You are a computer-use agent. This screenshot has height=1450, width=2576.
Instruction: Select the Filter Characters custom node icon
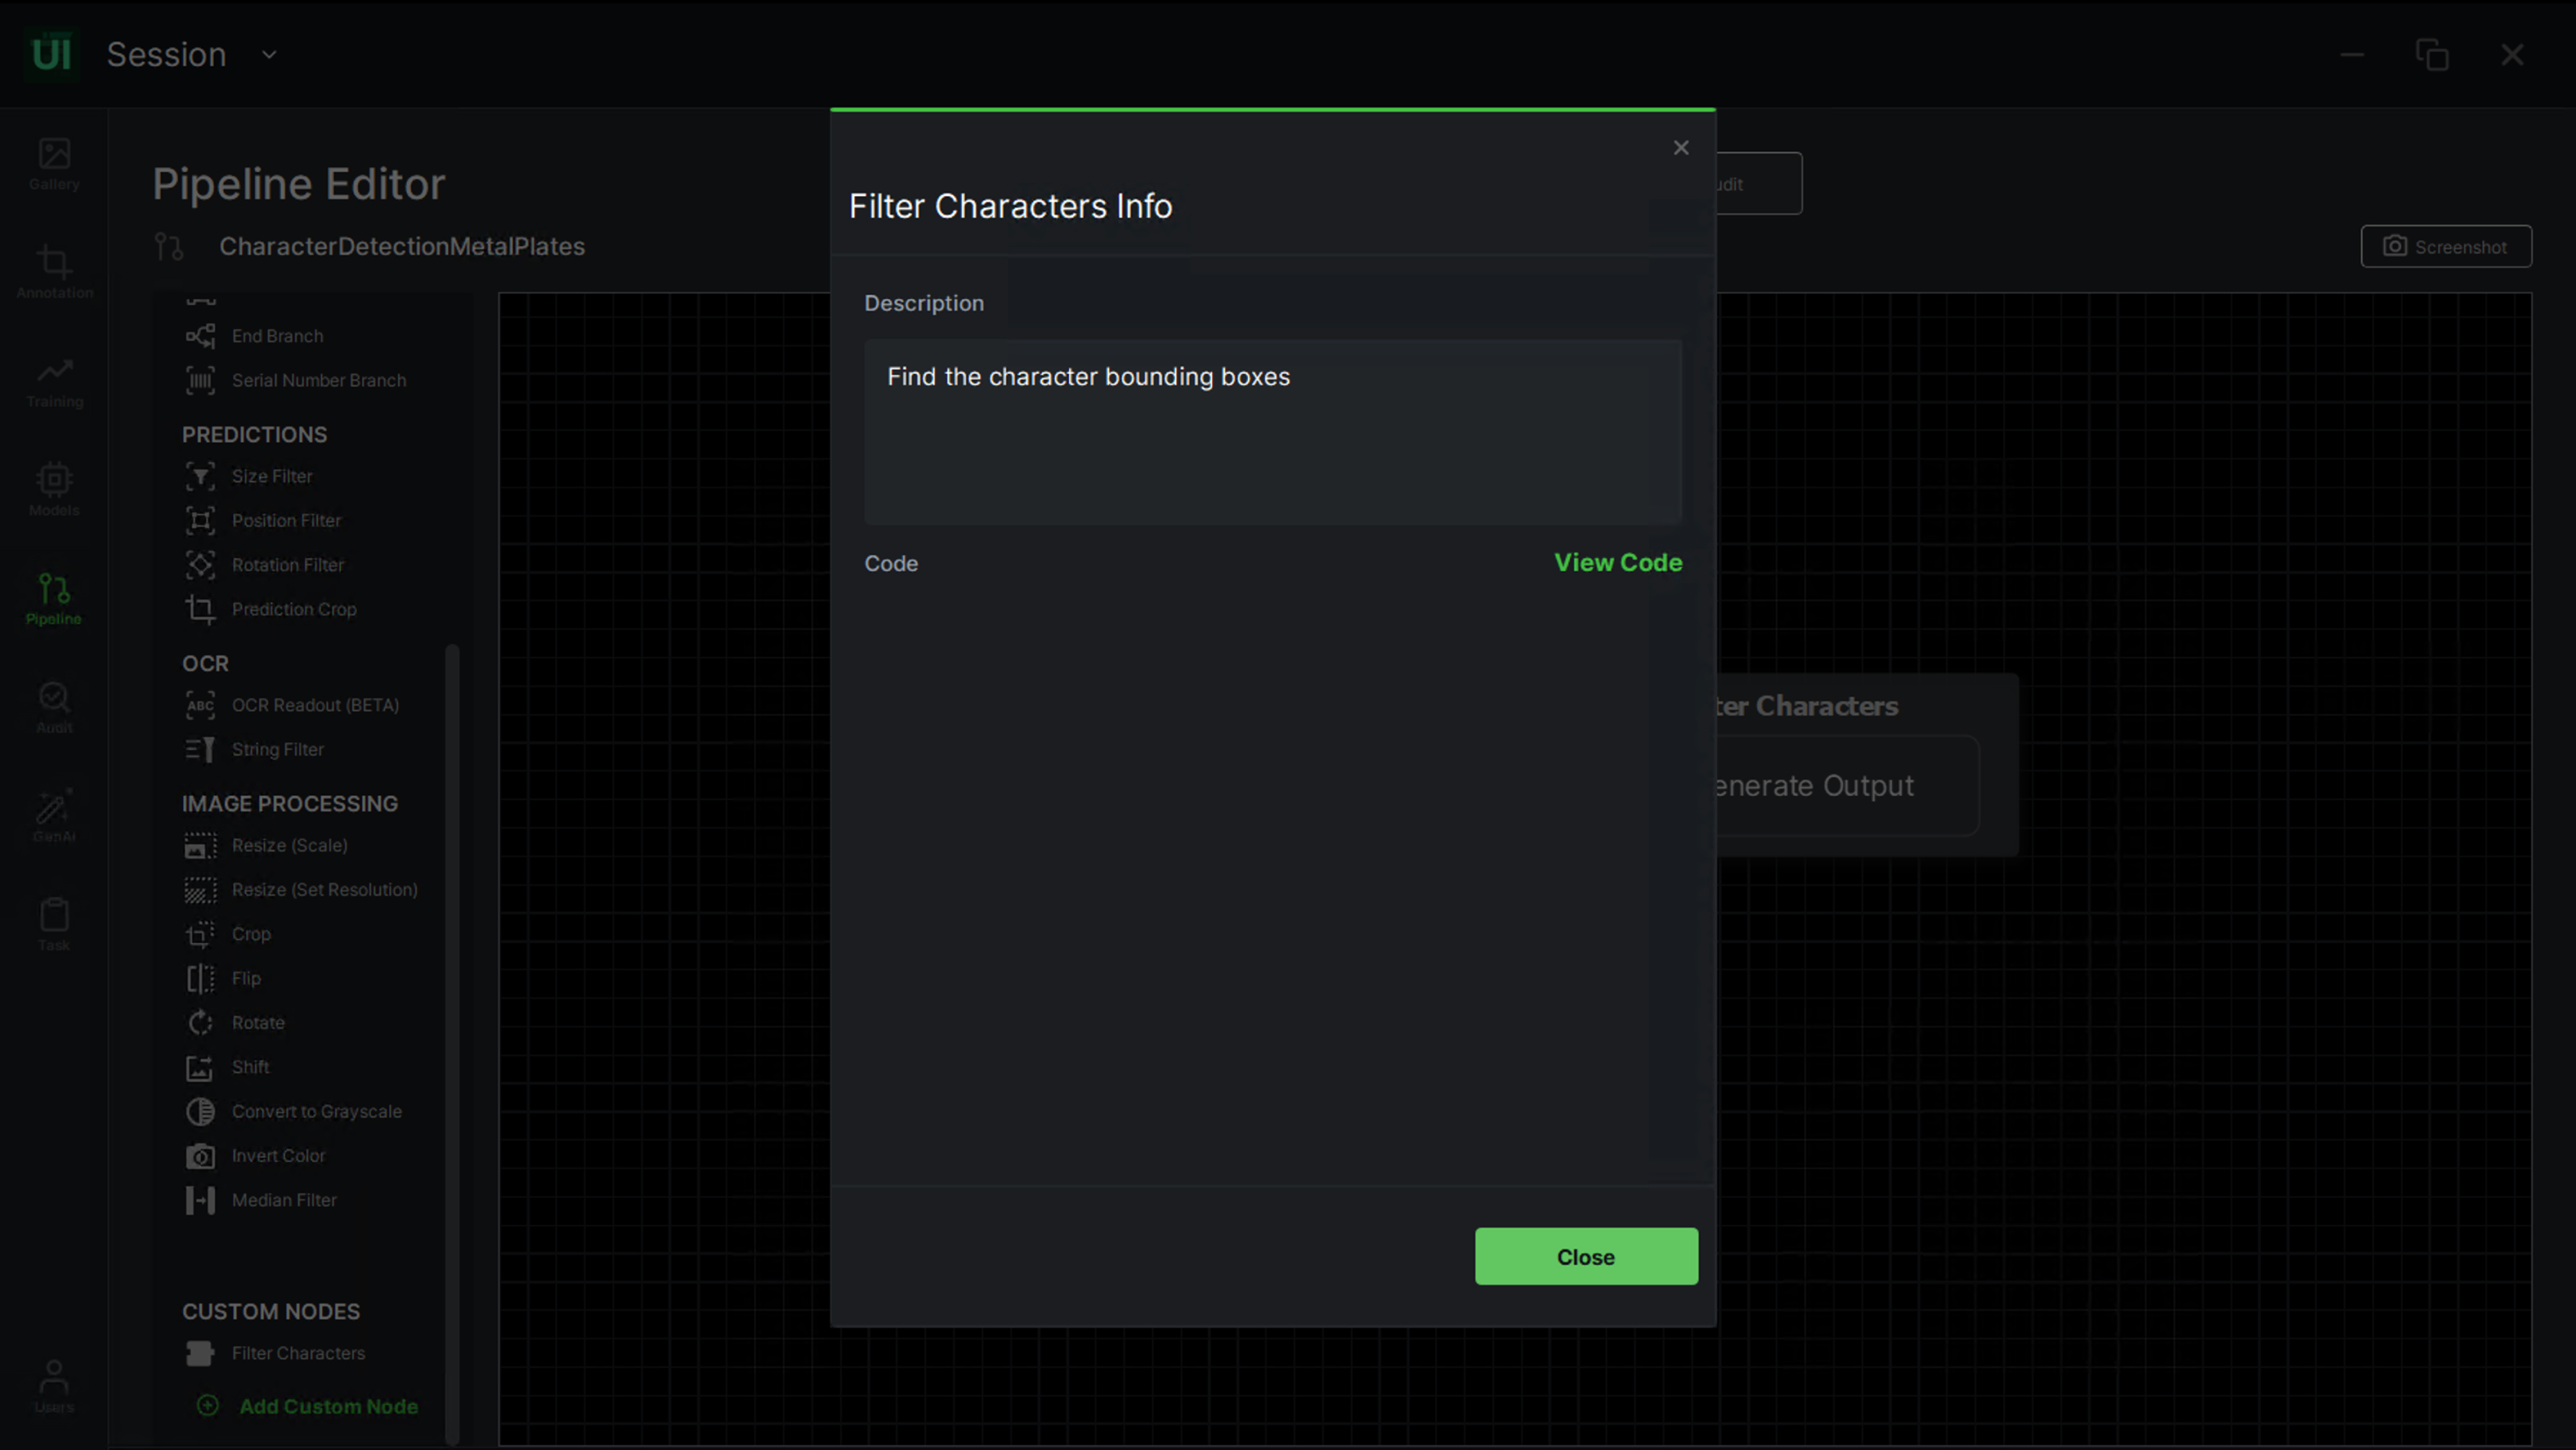(200, 1353)
